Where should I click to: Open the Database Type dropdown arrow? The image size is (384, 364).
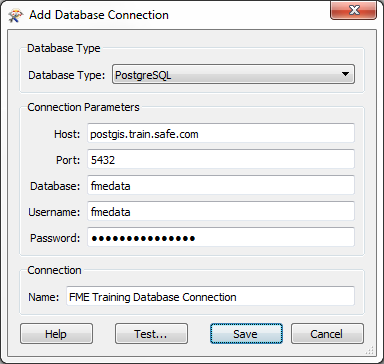point(345,74)
